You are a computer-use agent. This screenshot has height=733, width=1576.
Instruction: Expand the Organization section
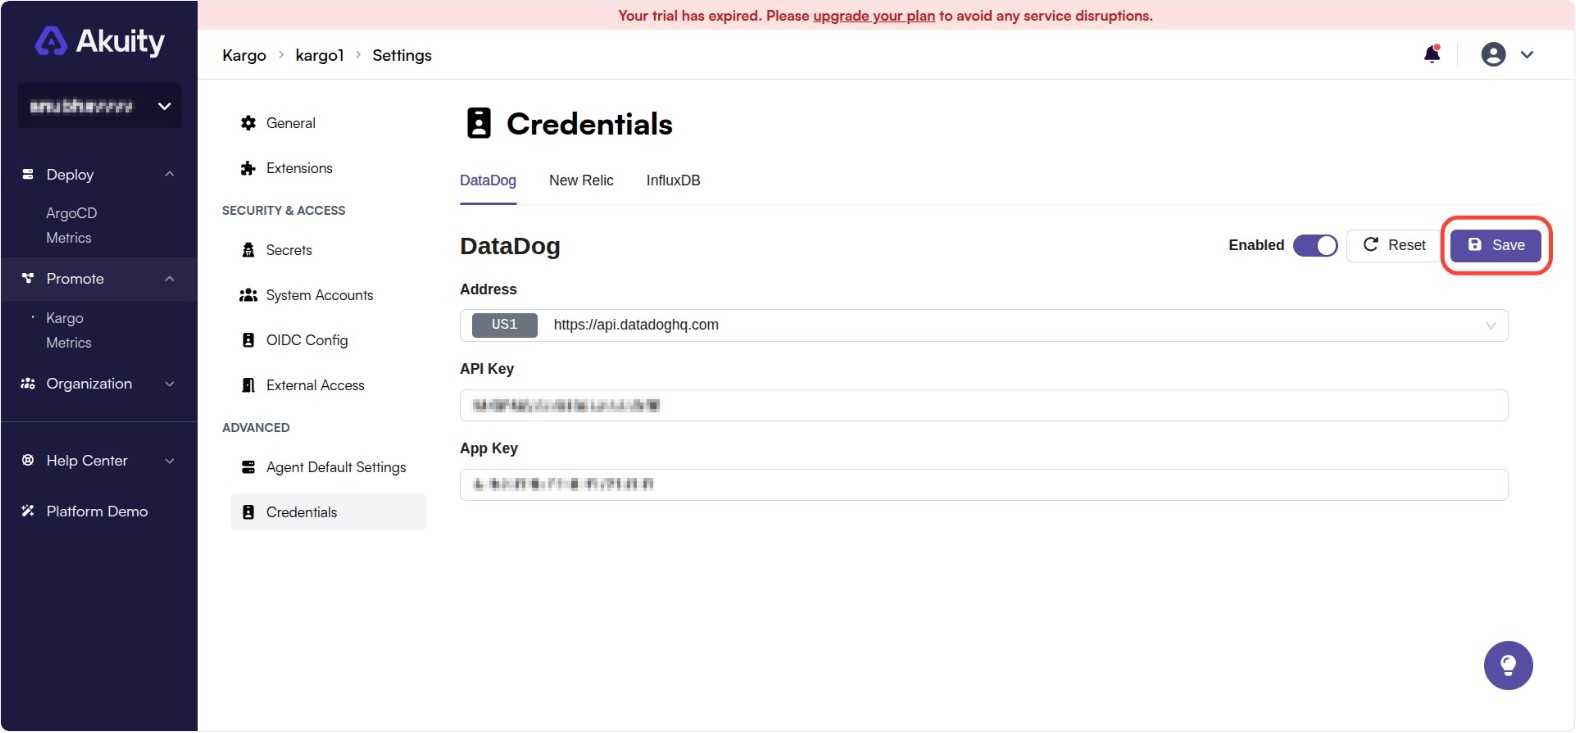click(x=169, y=383)
